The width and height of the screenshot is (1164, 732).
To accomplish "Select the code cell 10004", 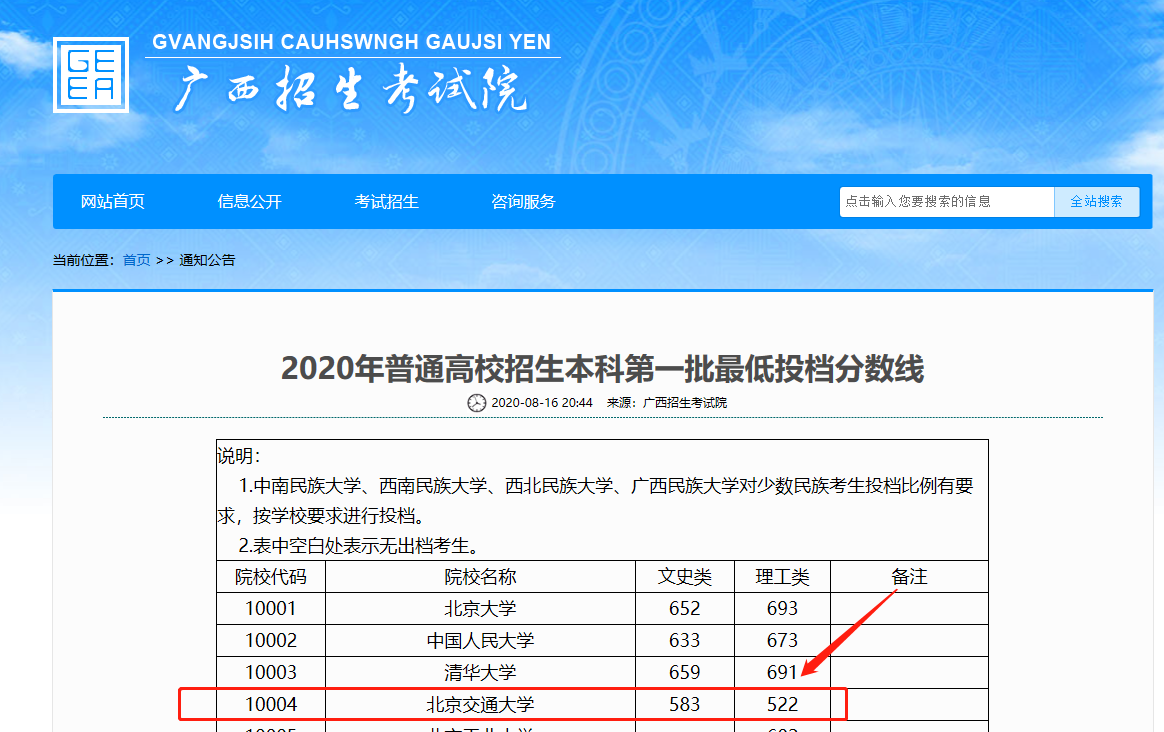I will (x=271, y=705).
